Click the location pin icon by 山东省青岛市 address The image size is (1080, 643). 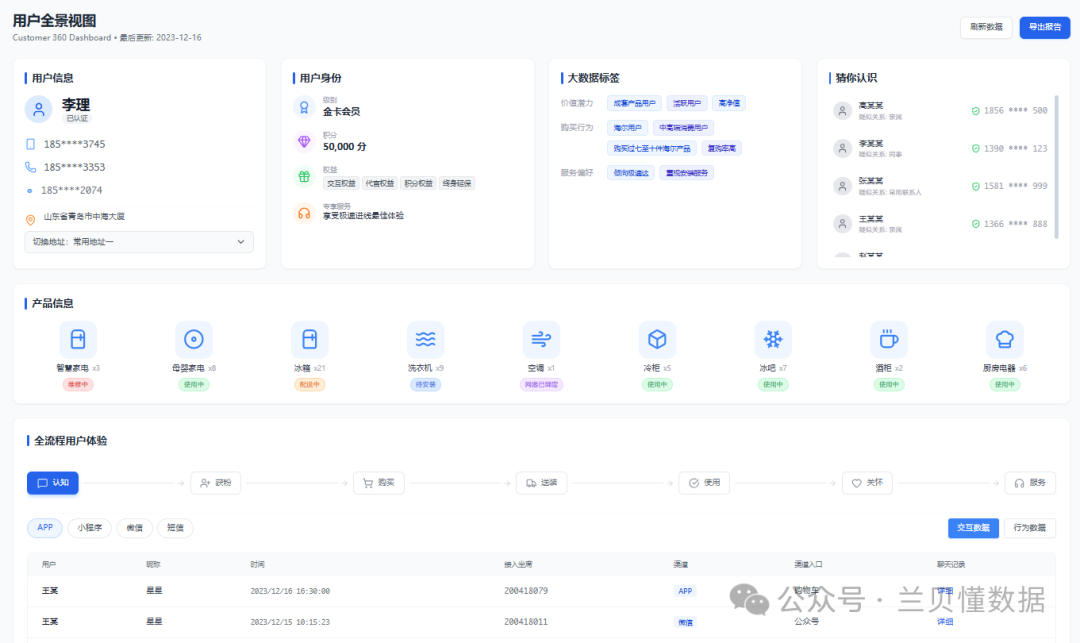30,220
